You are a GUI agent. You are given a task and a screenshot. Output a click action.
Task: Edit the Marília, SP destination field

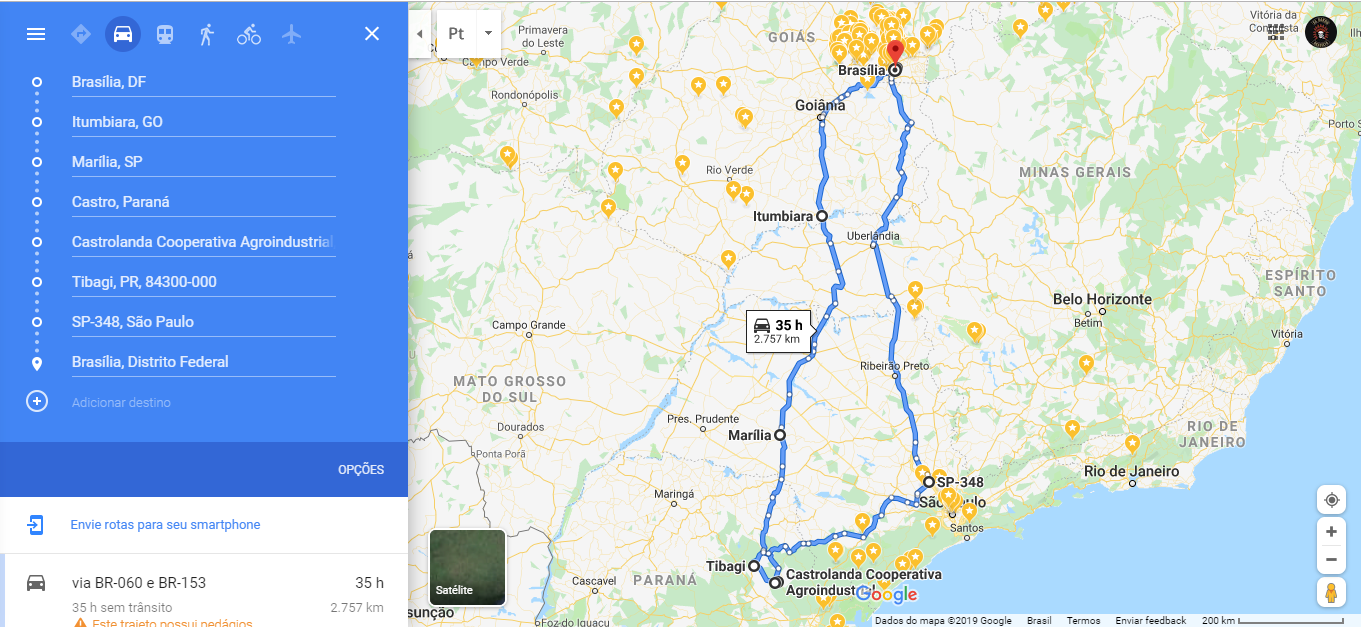click(204, 162)
